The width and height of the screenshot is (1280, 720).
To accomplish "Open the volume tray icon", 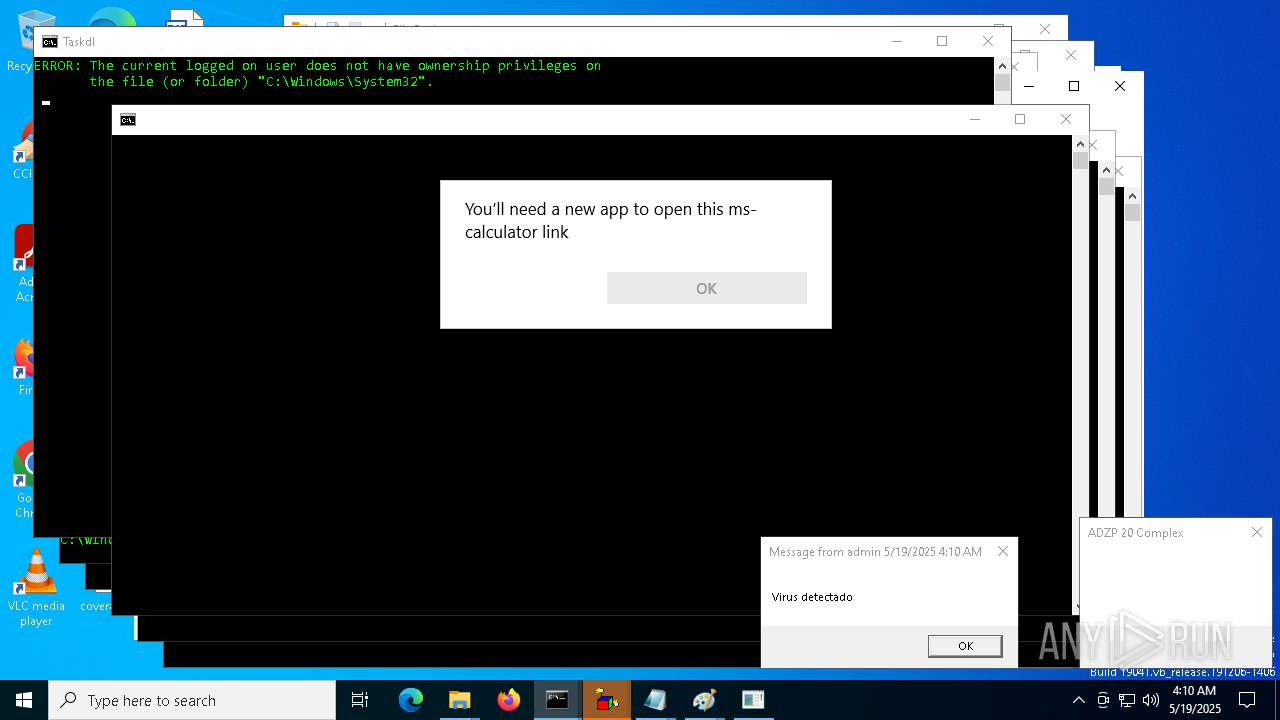I will tap(1151, 700).
